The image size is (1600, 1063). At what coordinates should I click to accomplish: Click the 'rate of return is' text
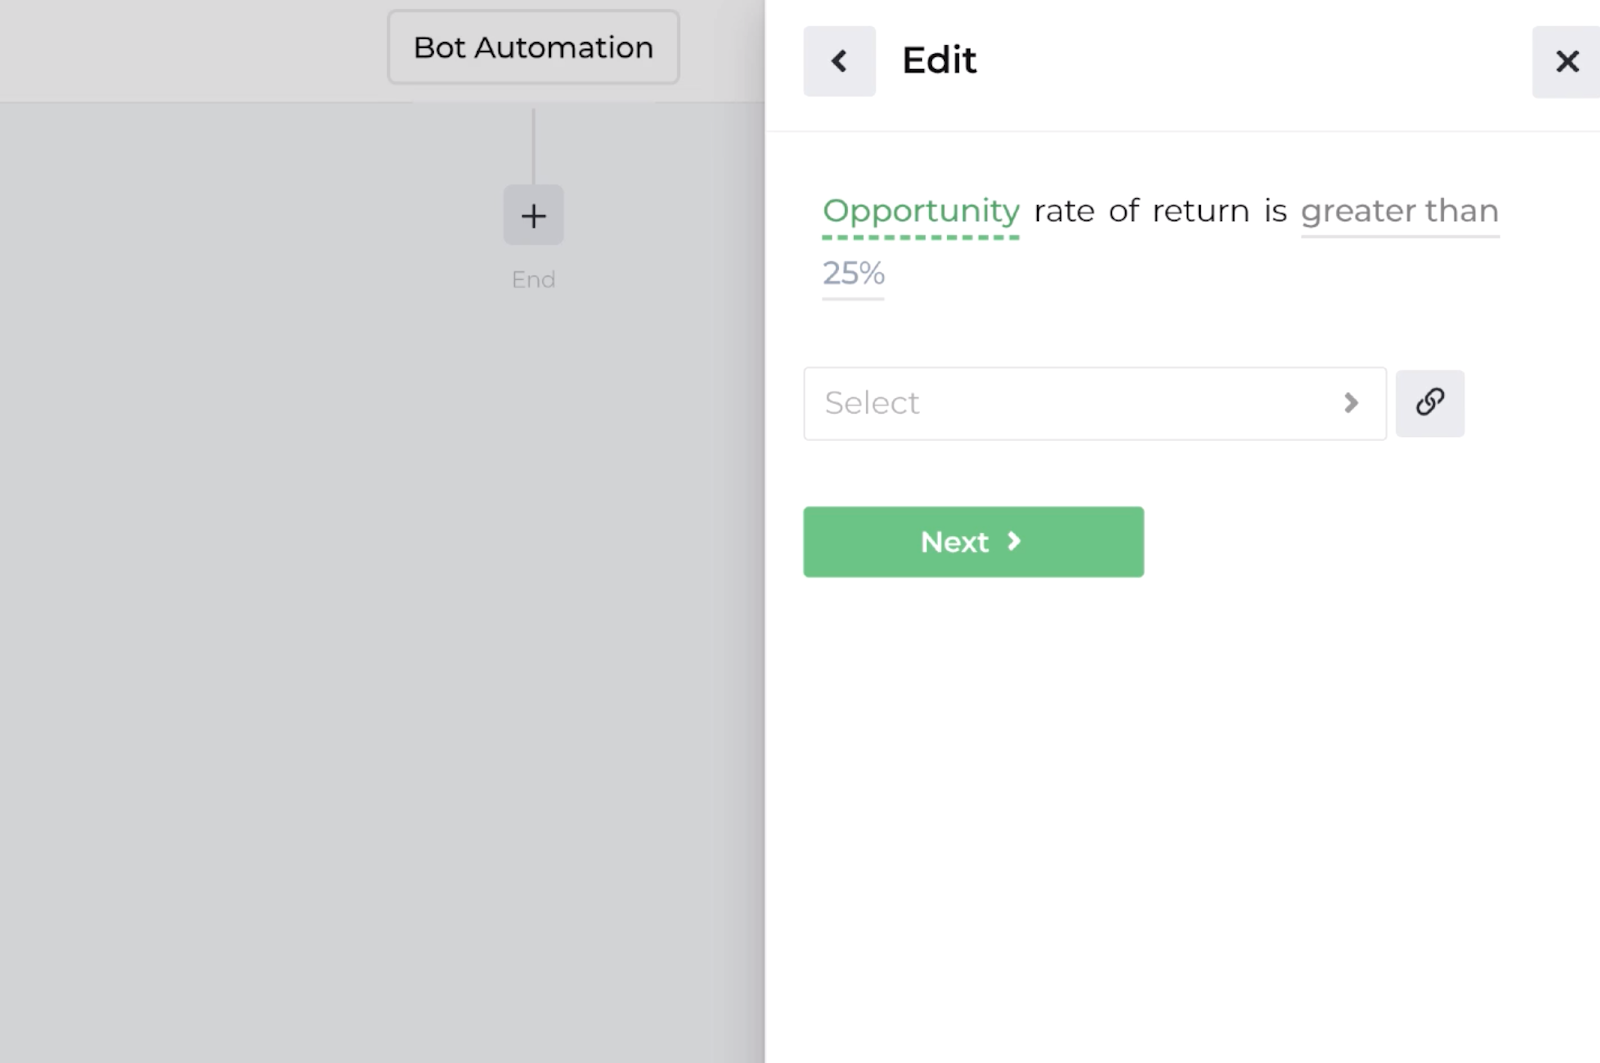[x=1160, y=211]
